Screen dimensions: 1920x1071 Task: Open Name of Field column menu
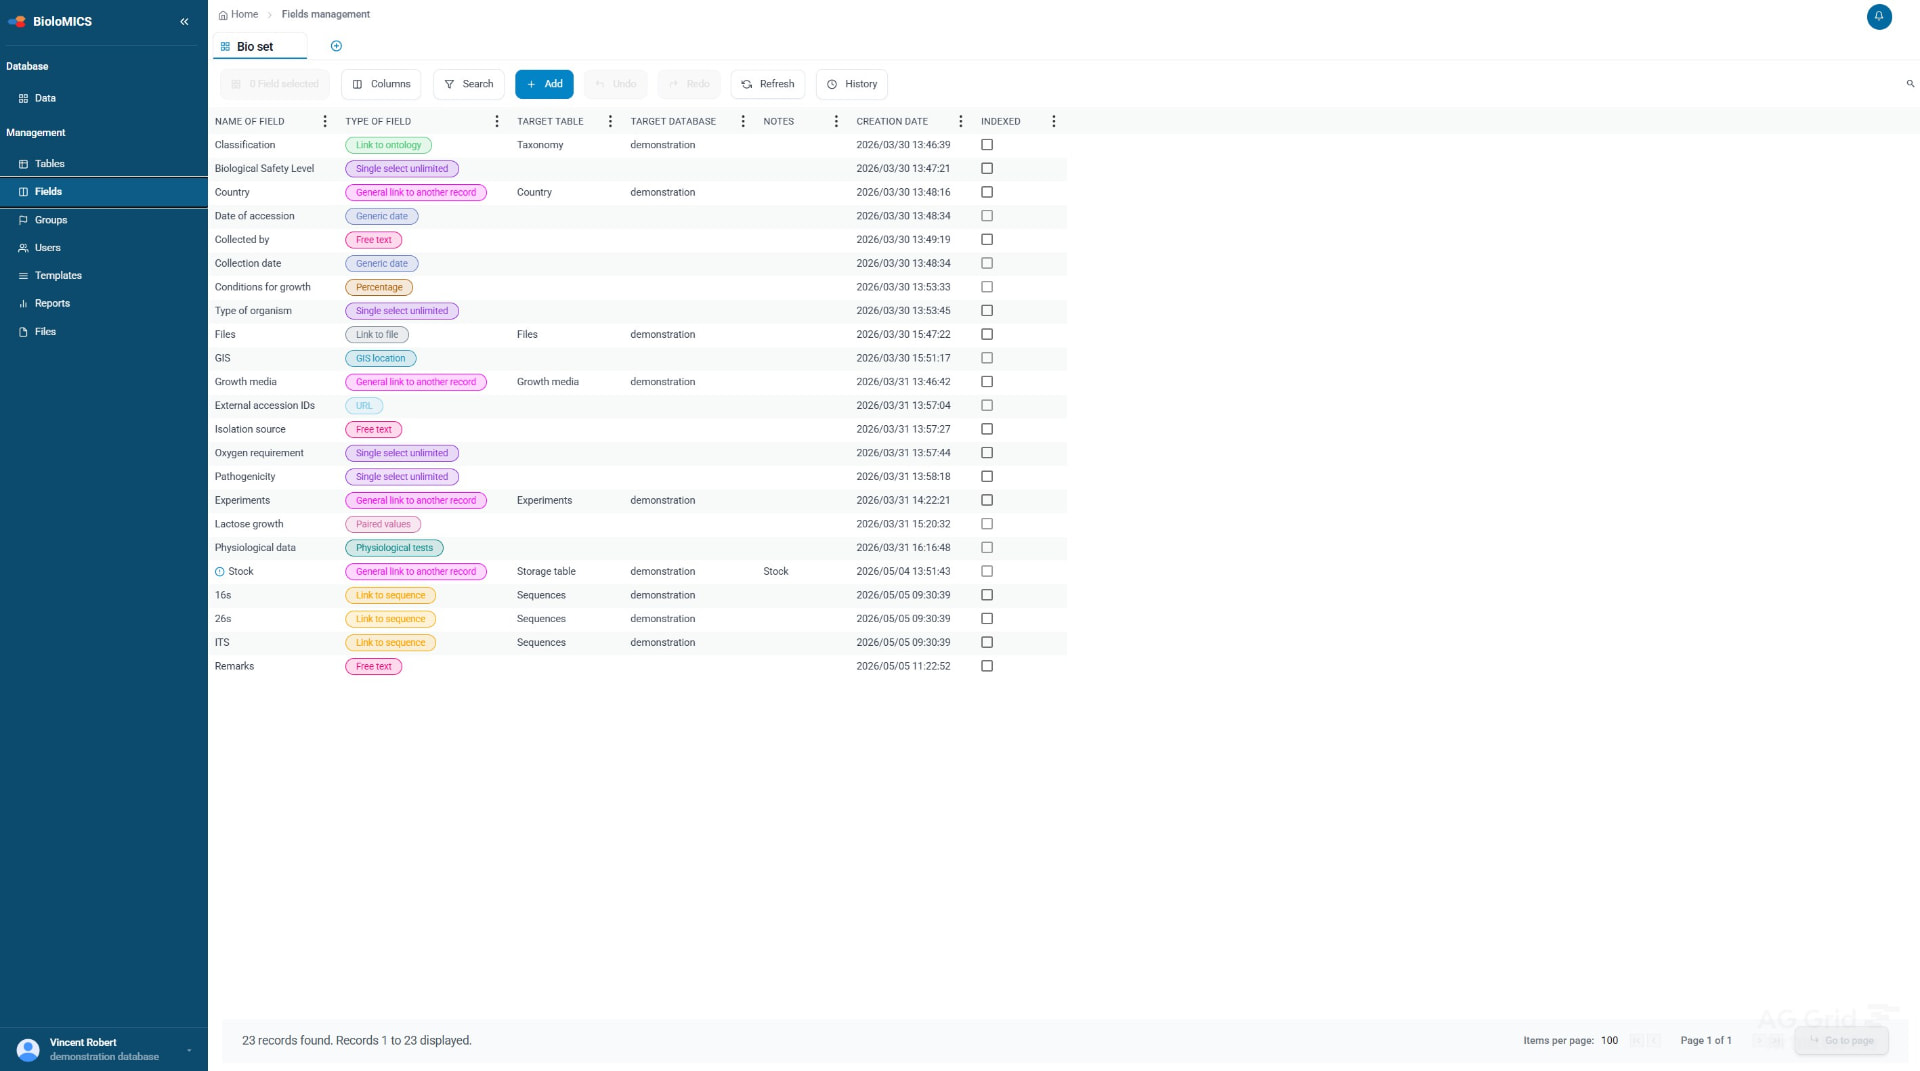[325, 121]
